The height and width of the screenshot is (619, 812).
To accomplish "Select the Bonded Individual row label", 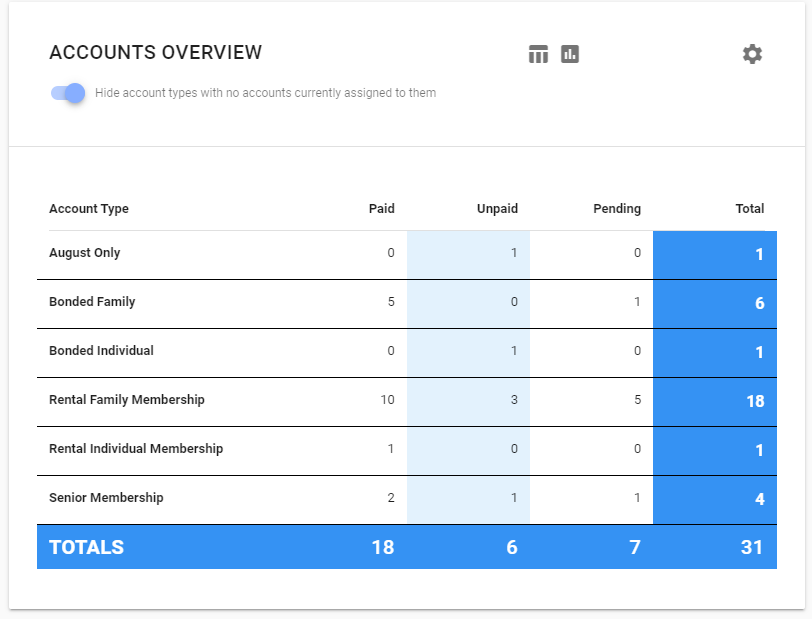I will pyautogui.click(x=102, y=351).
